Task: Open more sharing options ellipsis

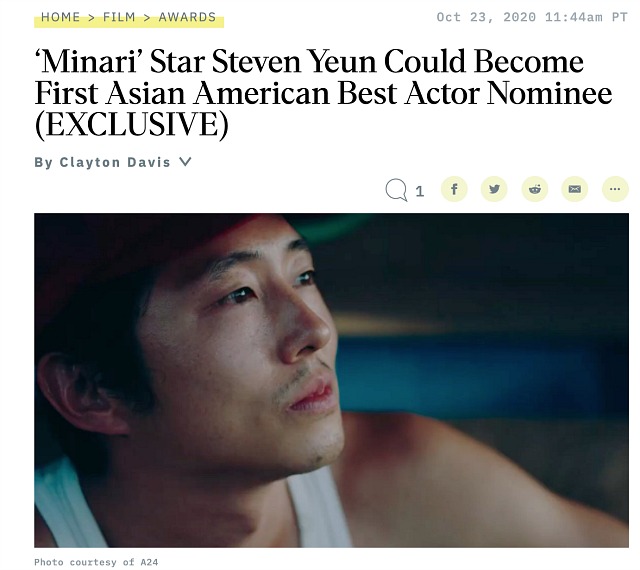Action: pos(615,189)
